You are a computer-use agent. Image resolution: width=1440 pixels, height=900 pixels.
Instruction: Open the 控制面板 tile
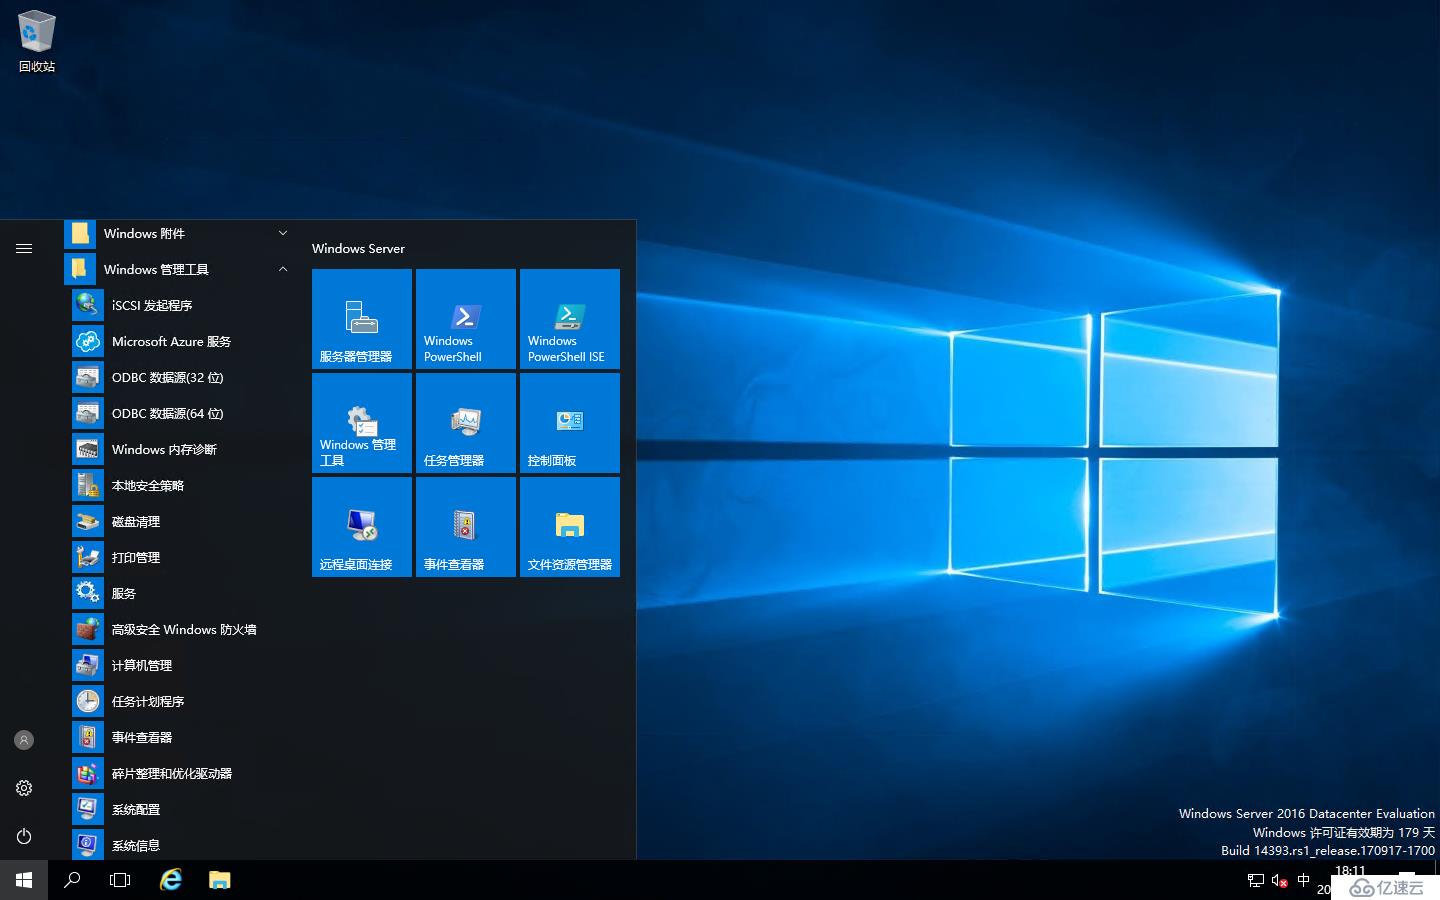(x=570, y=423)
